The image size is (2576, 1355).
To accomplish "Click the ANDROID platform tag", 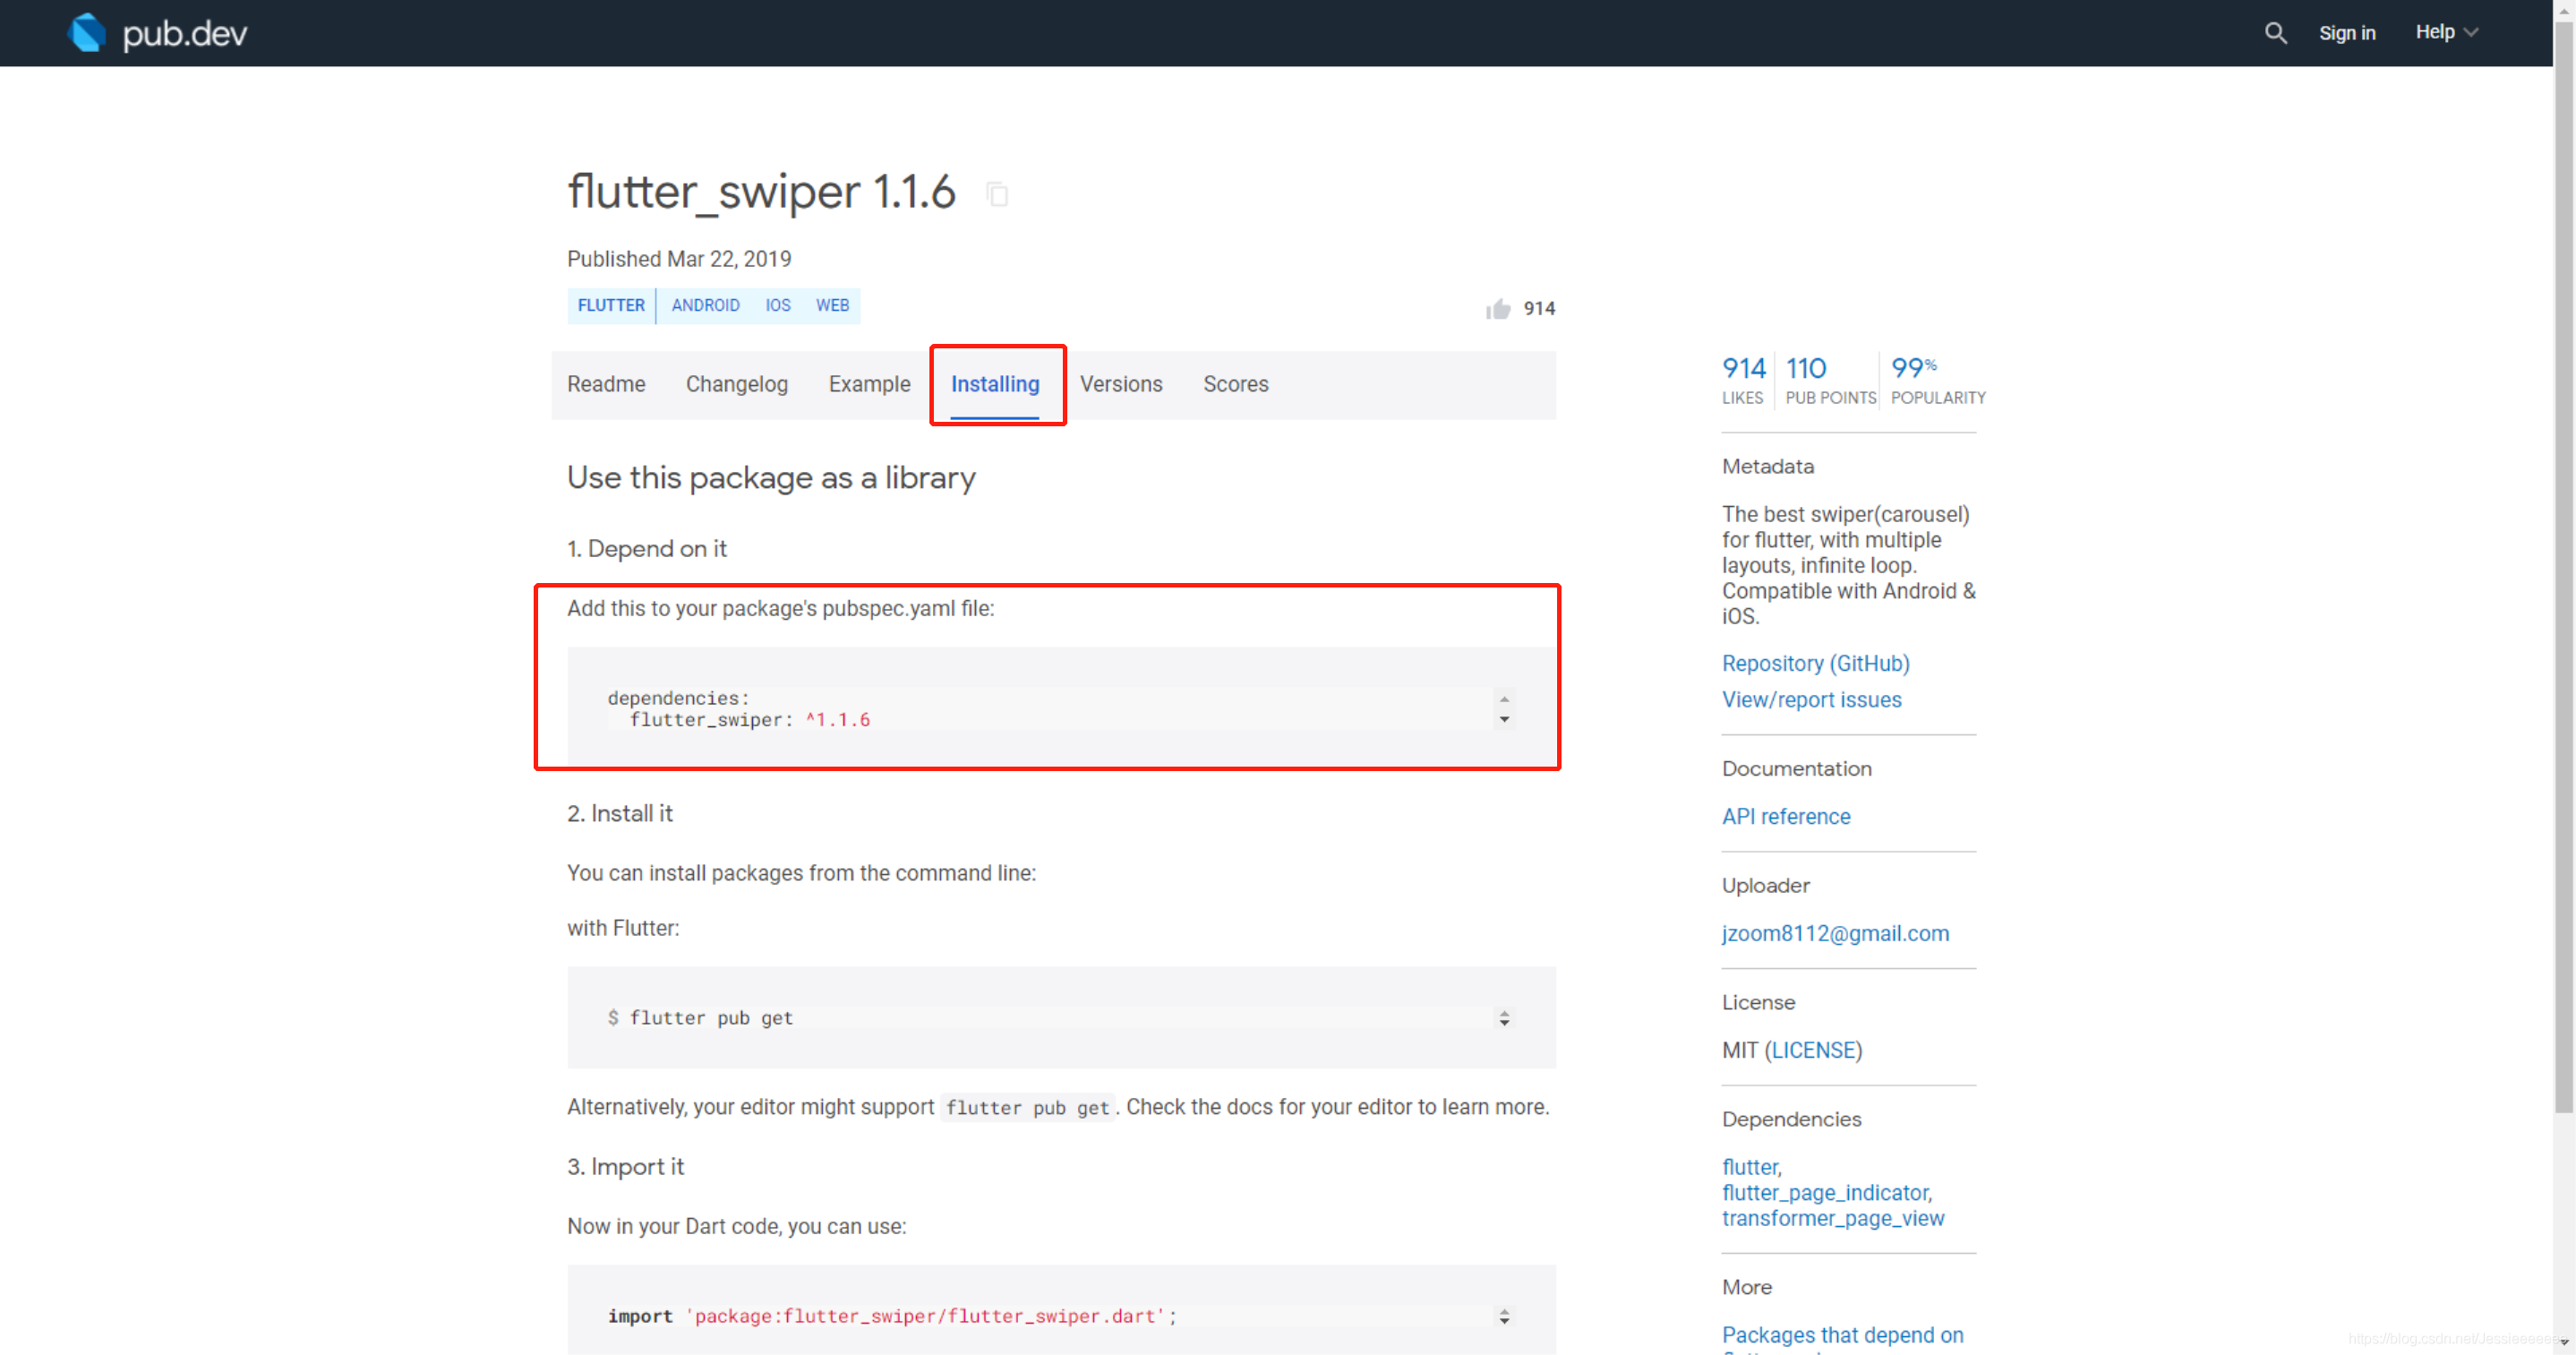I will point(705,305).
